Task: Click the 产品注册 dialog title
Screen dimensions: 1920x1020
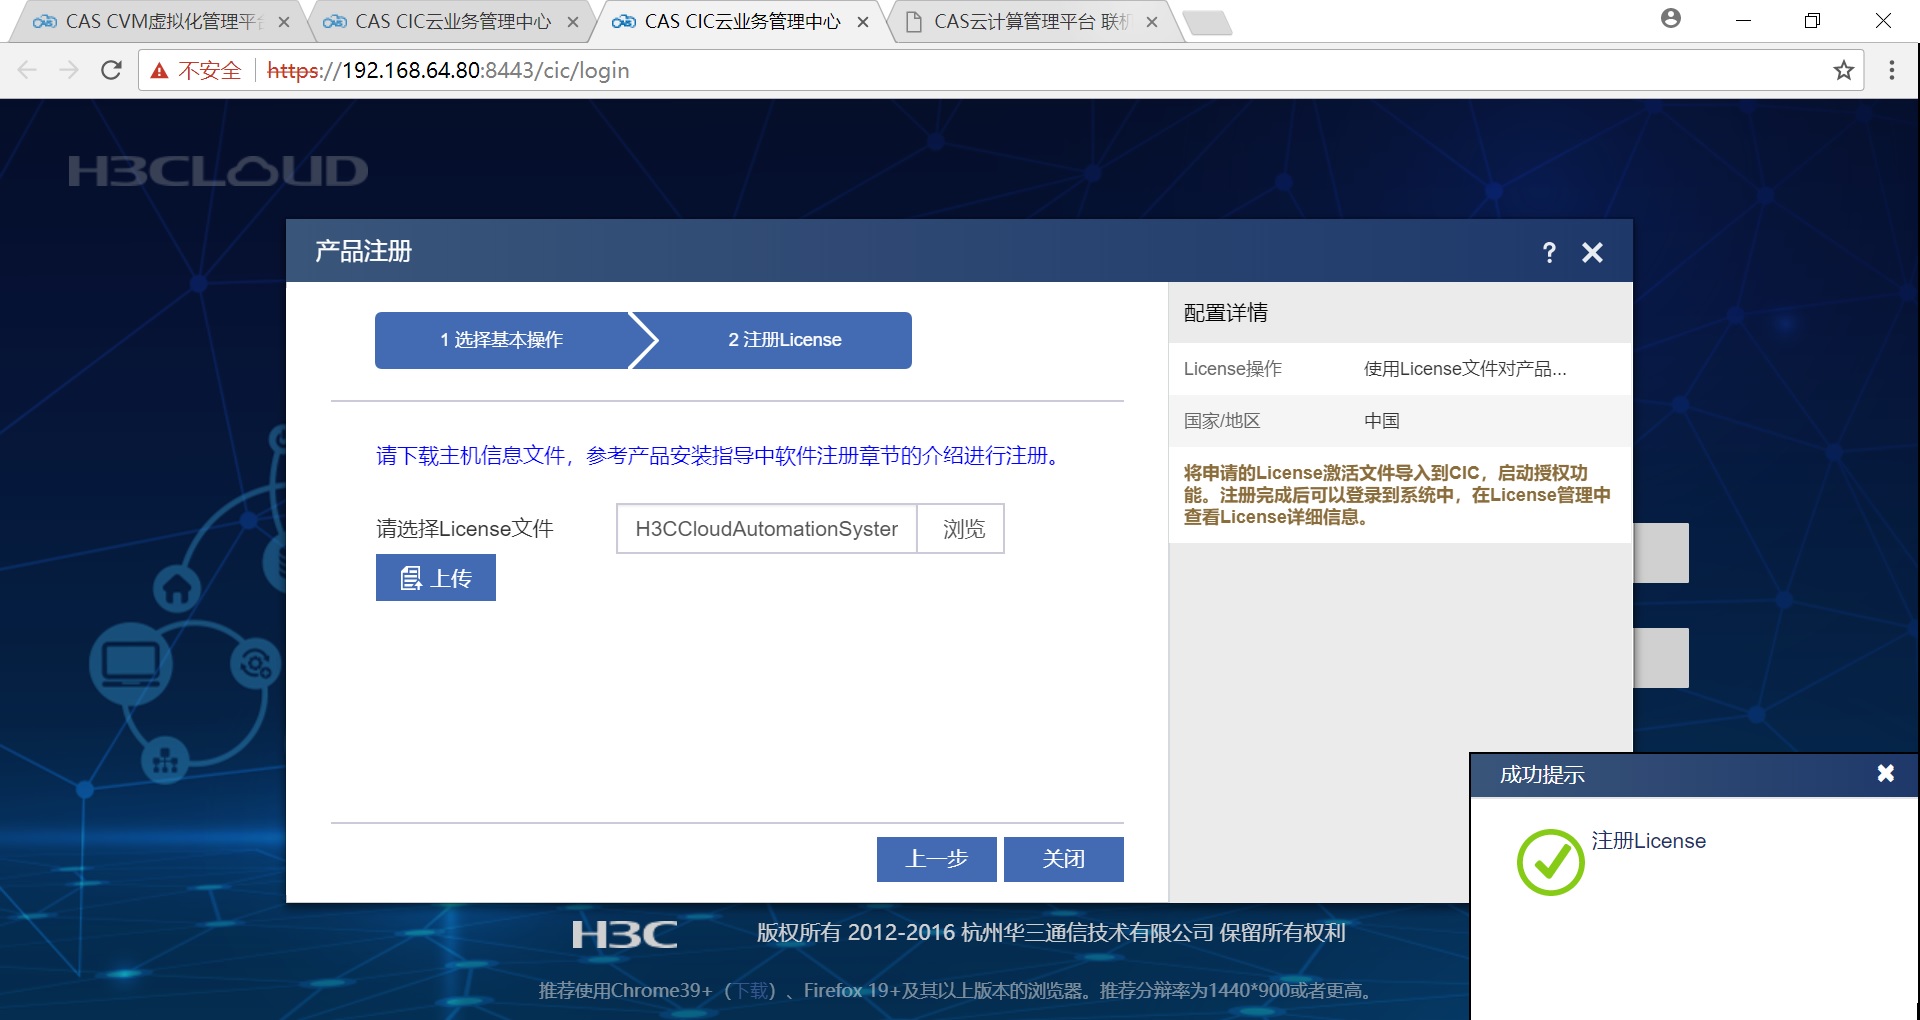Action: tap(363, 251)
